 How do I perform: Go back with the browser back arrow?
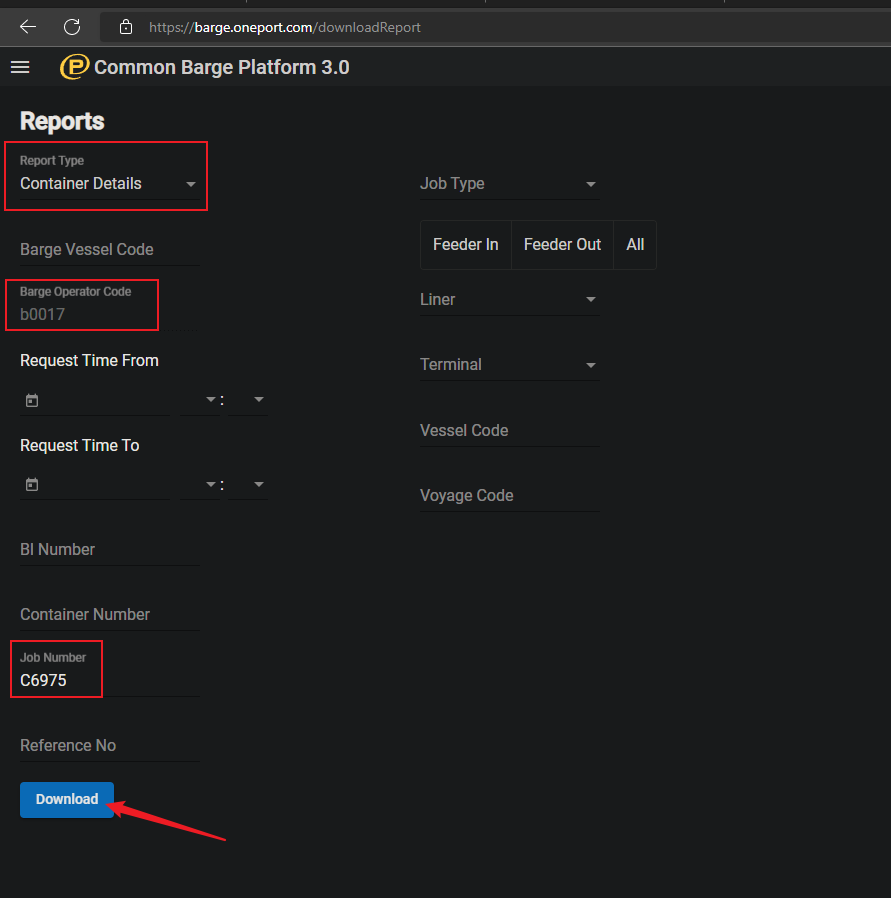click(27, 27)
